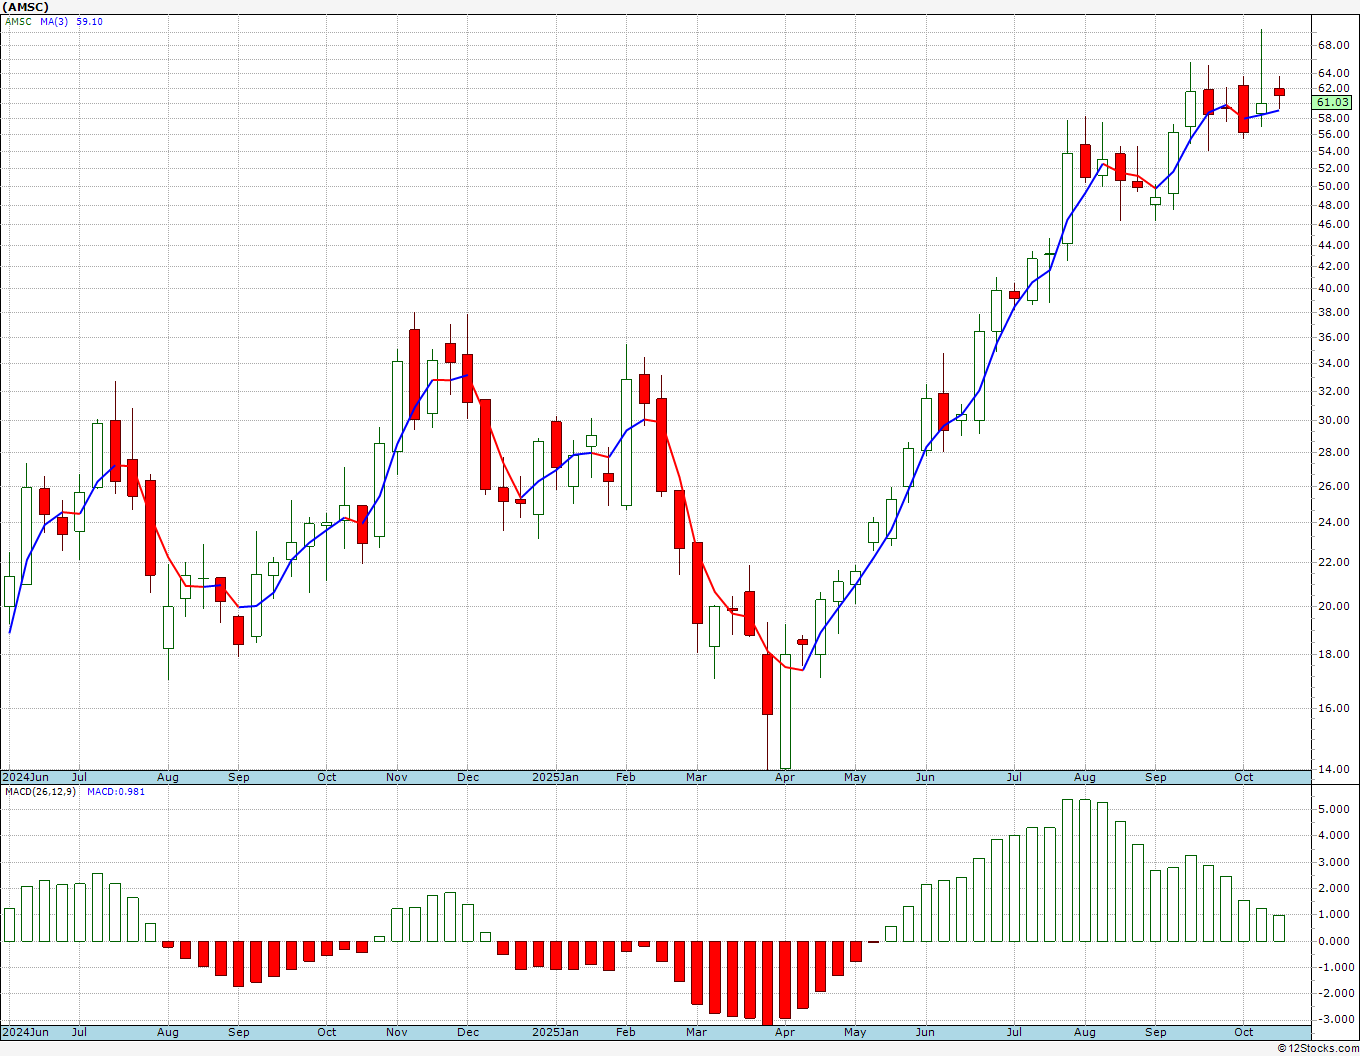
Task: Select the 30.00 price axis label
Action: [1333, 420]
